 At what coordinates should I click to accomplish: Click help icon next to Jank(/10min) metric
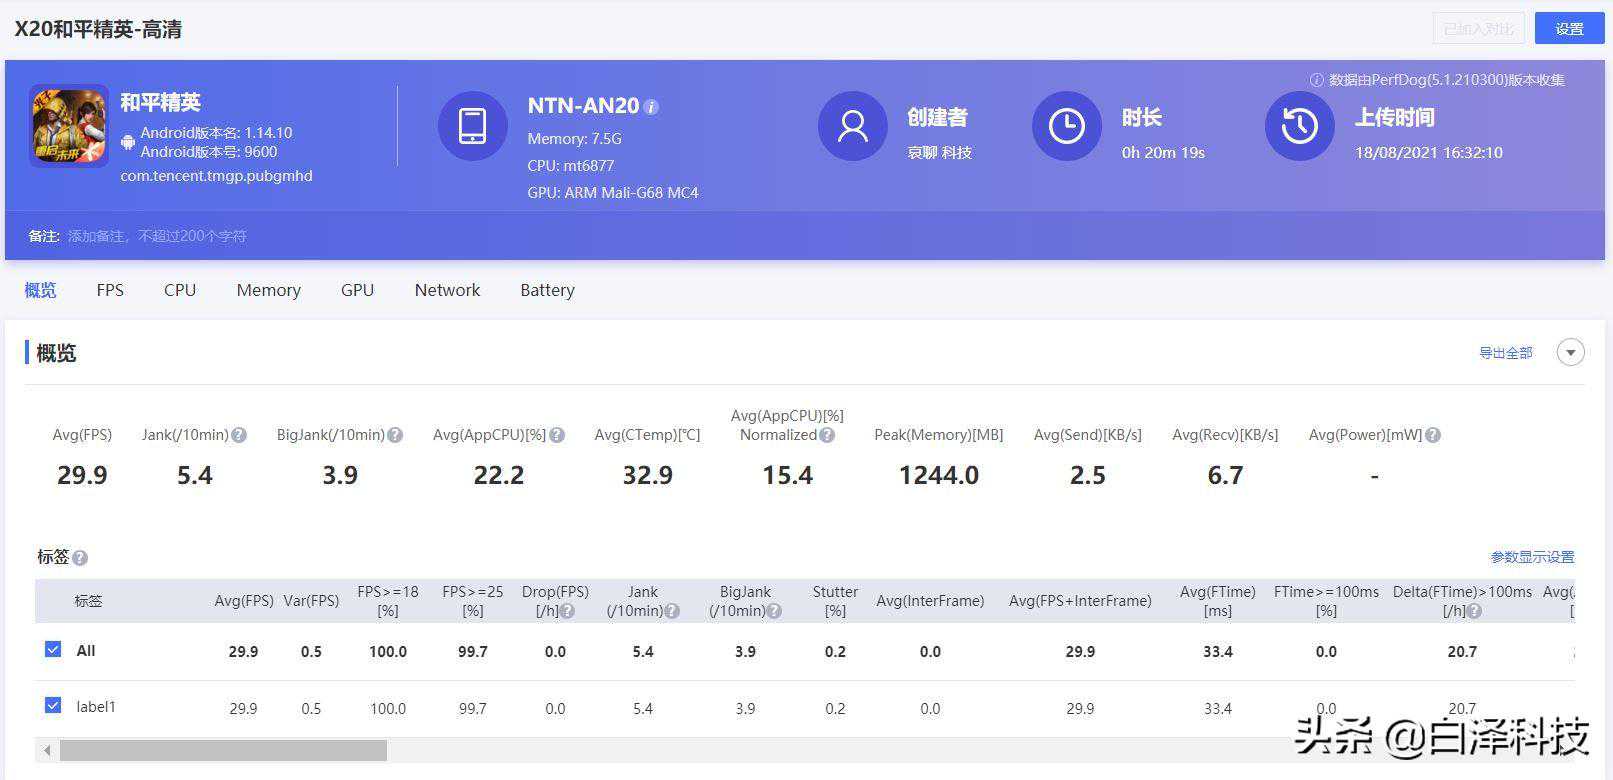[x=239, y=435]
